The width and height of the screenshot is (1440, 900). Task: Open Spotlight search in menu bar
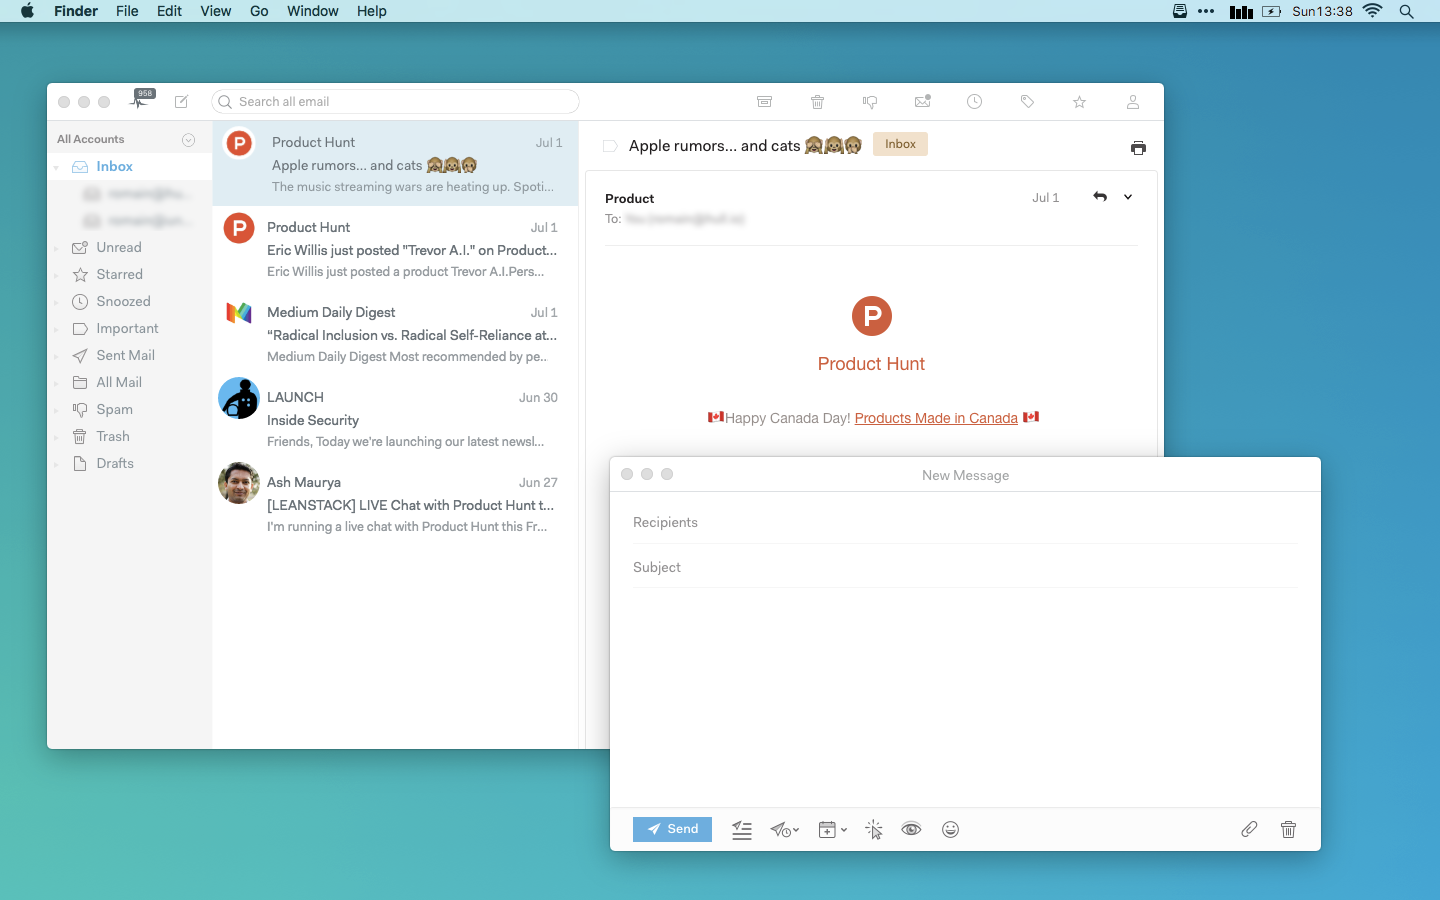1406,11
